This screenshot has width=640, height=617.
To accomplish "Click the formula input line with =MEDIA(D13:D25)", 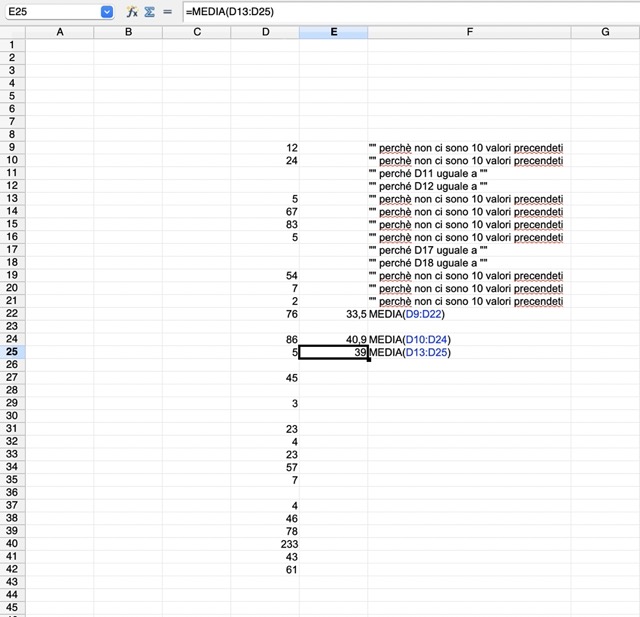I will click(400, 12).
